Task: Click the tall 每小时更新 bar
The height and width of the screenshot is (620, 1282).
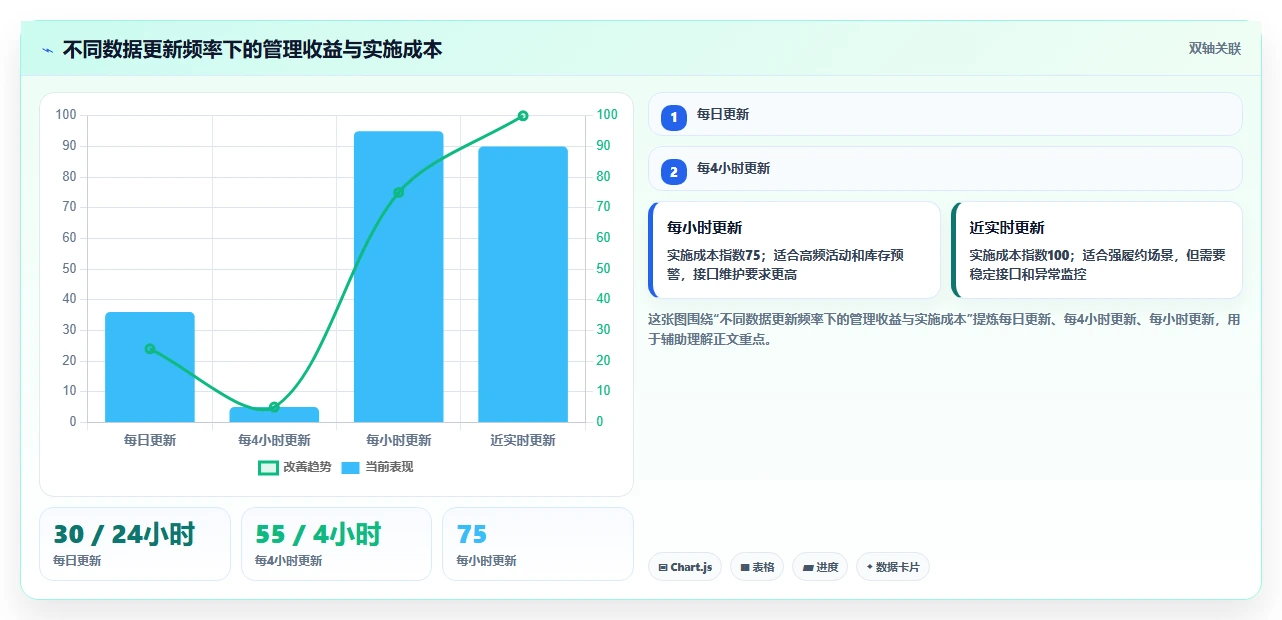Action: 398,276
